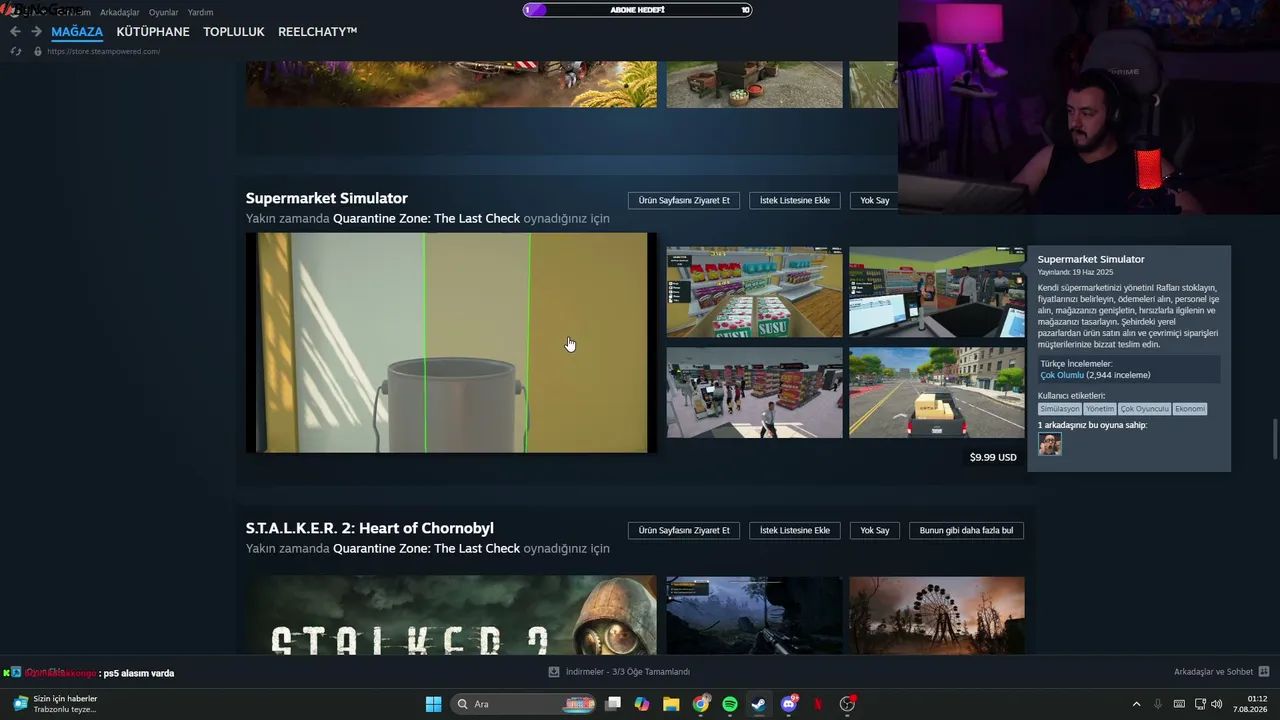Open the Windows Start menu

click(x=433, y=704)
